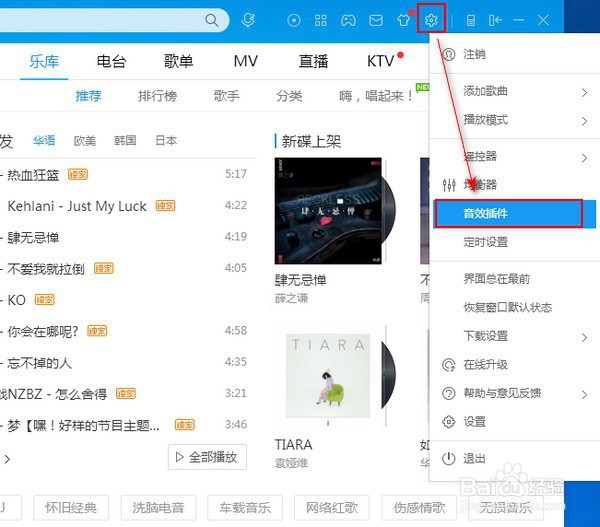The height and width of the screenshot is (527, 600).
Task: Filter new songs by 欧美
Action: [85, 141]
